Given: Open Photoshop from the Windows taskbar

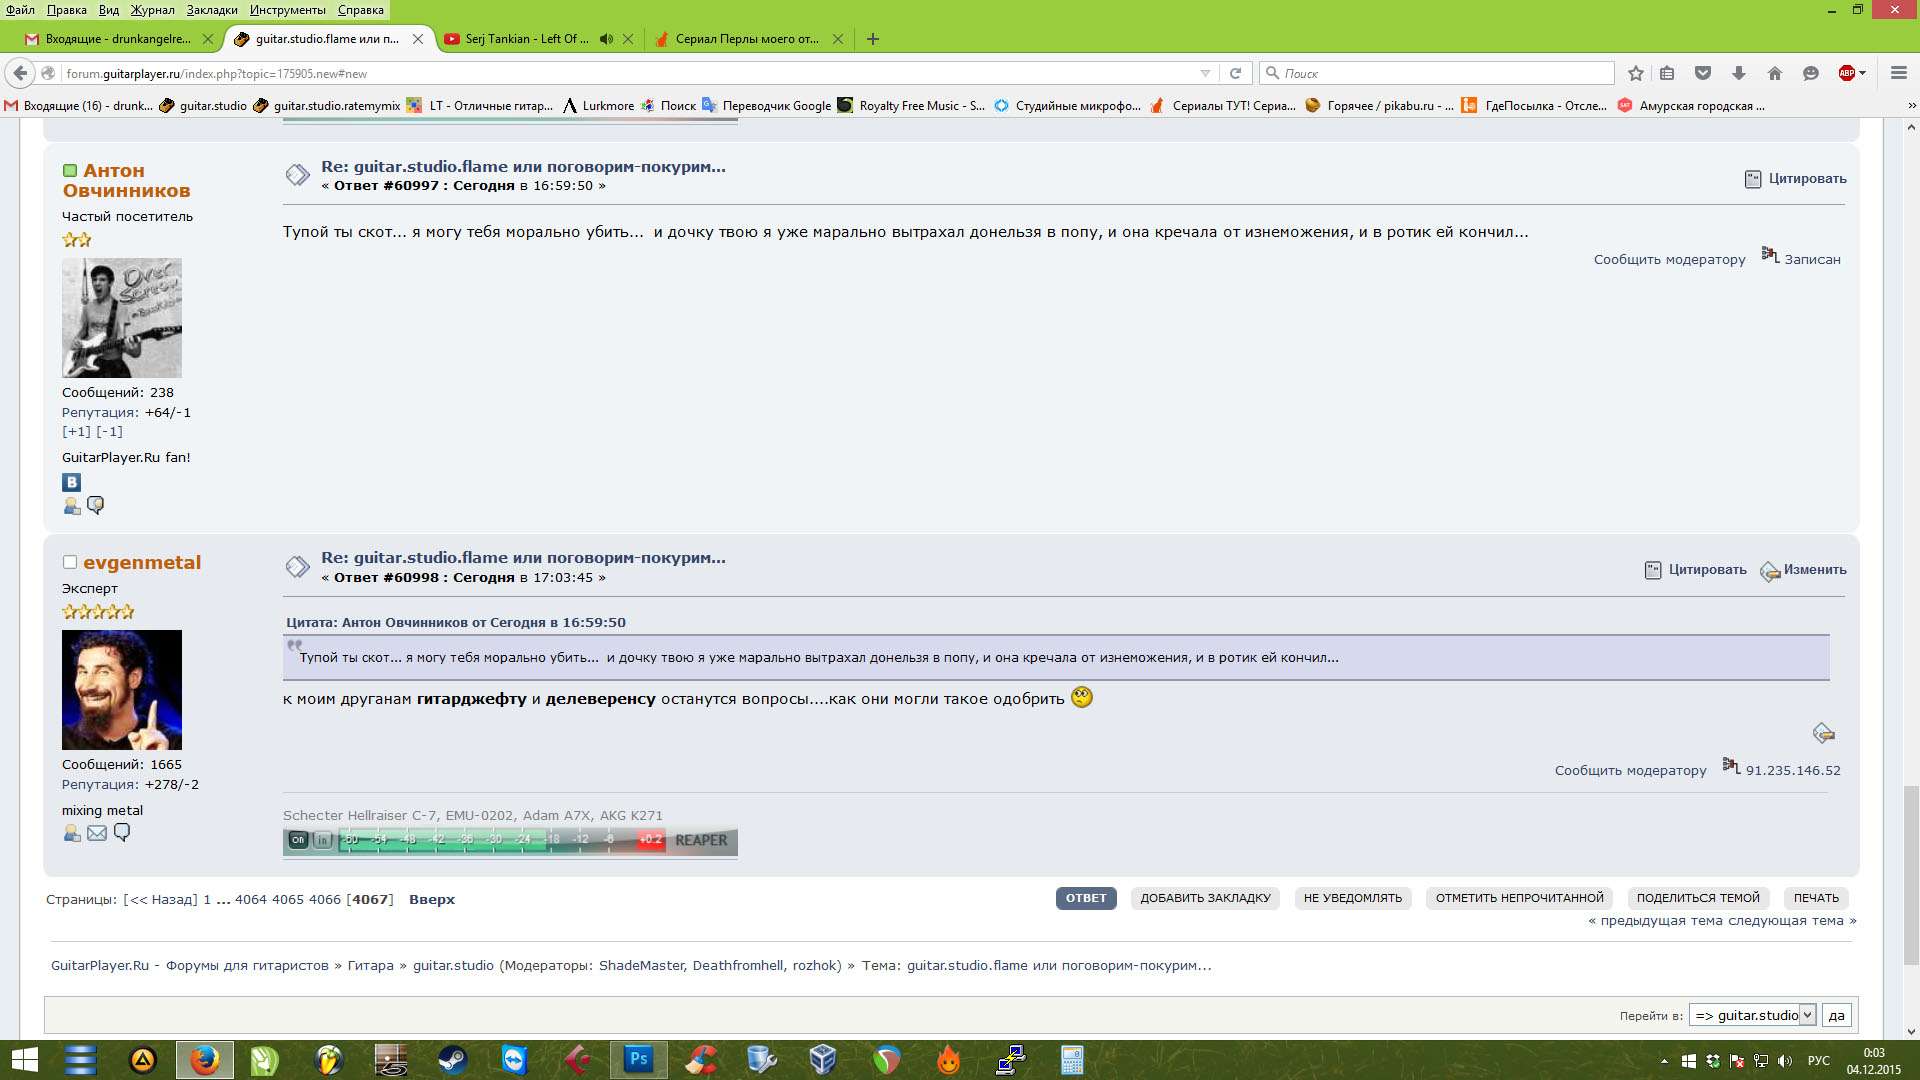Looking at the screenshot, I should pos(638,1059).
